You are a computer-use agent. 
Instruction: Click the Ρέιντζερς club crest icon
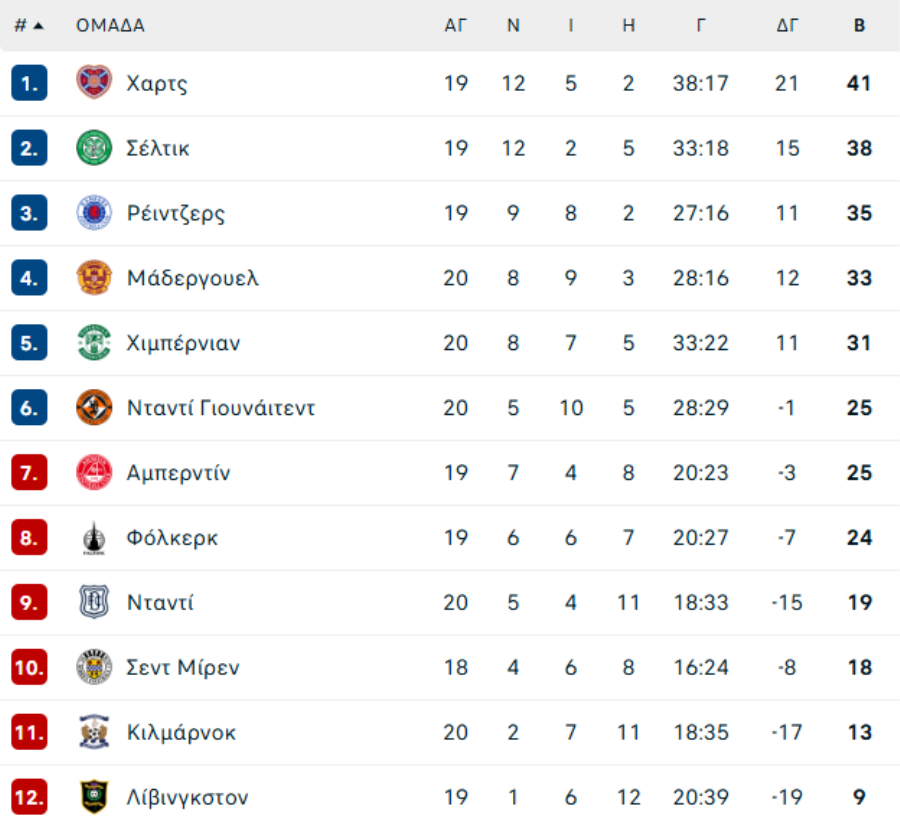94,213
